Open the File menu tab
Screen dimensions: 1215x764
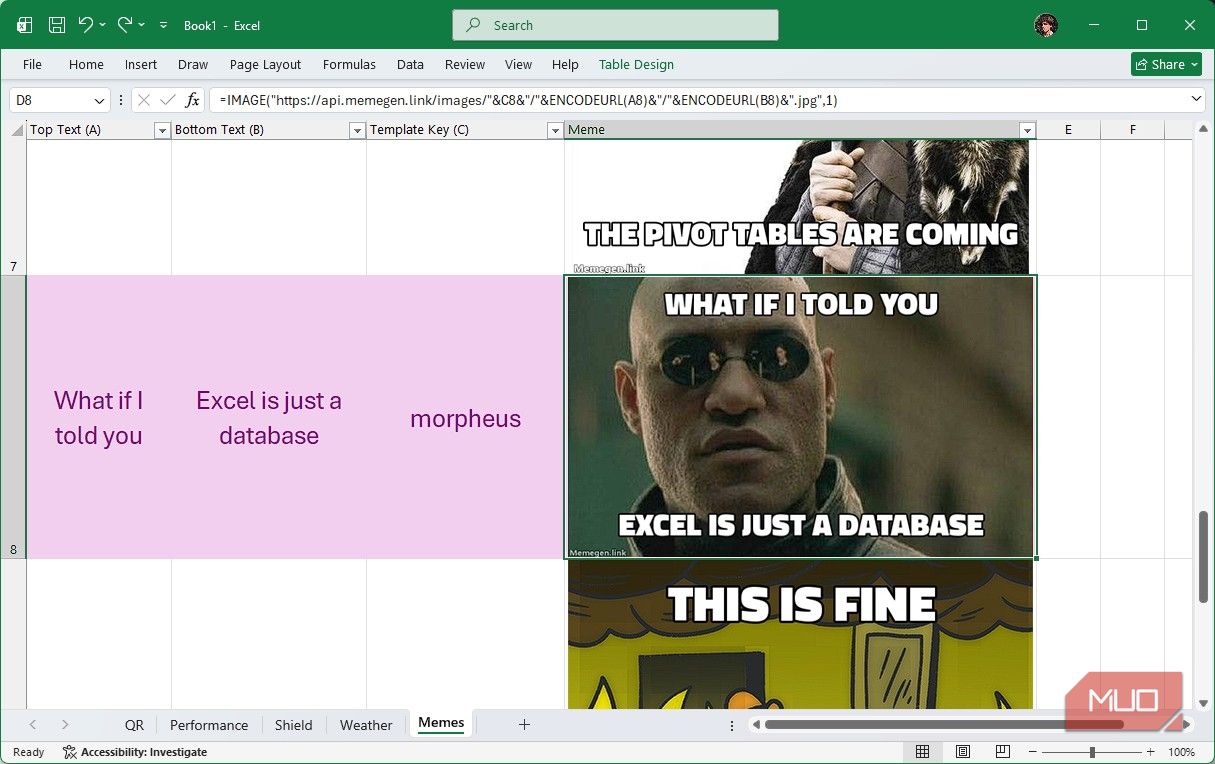click(32, 64)
